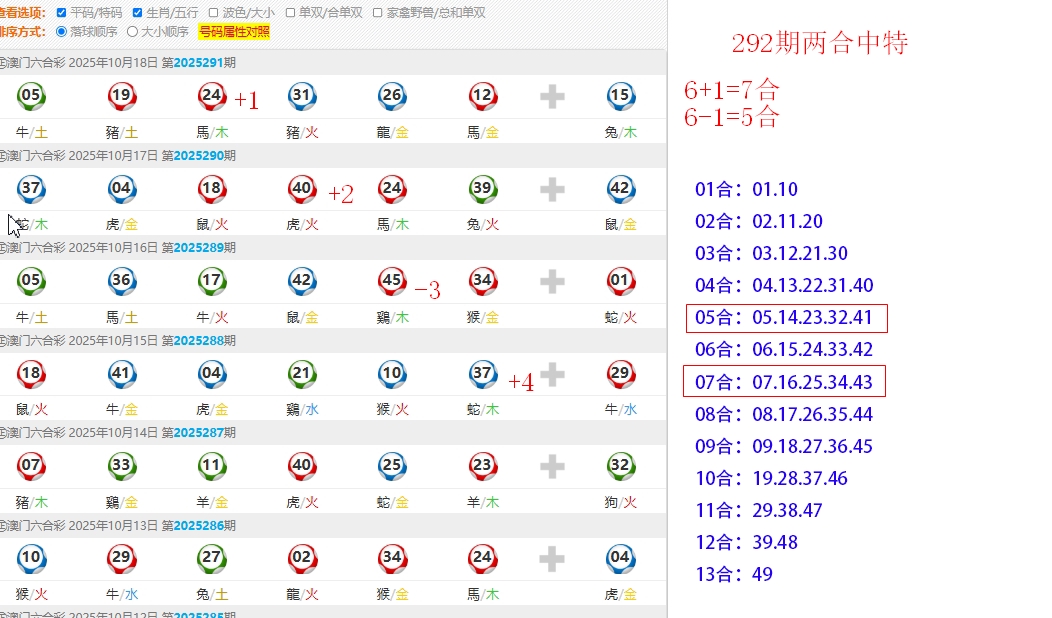The height and width of the screenshot is (618, 1052).
Task: Click ball 45 in draw 2025289
Action: pos(392,281)
